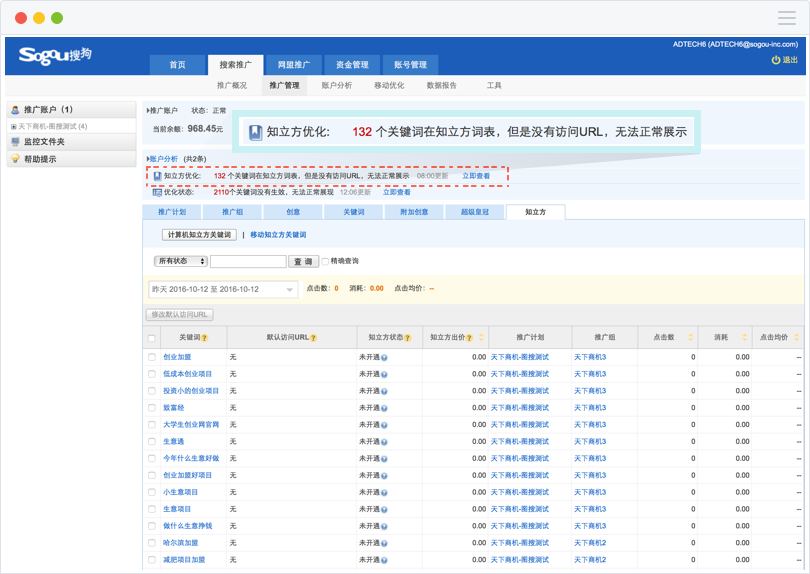810x574 pixels.
Task: Select the 账户分析 sub-menu item
Action: 337,85
